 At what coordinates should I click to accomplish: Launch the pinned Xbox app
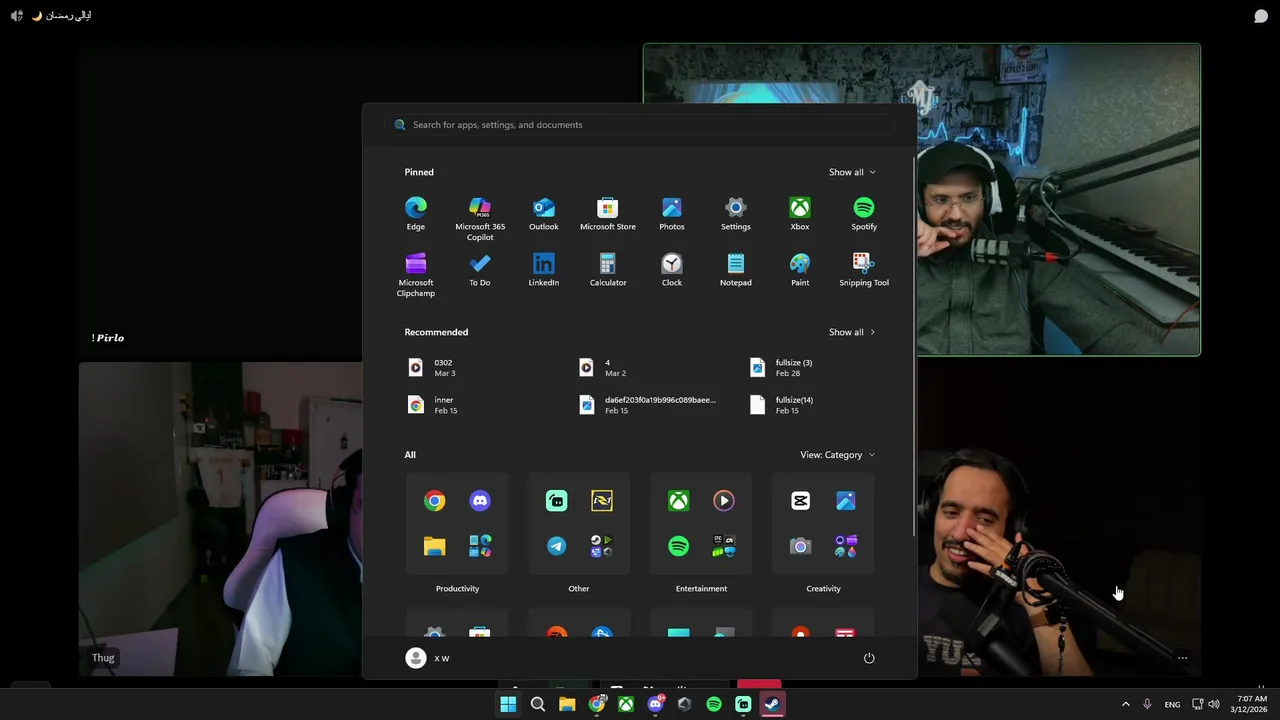(800, 214)
